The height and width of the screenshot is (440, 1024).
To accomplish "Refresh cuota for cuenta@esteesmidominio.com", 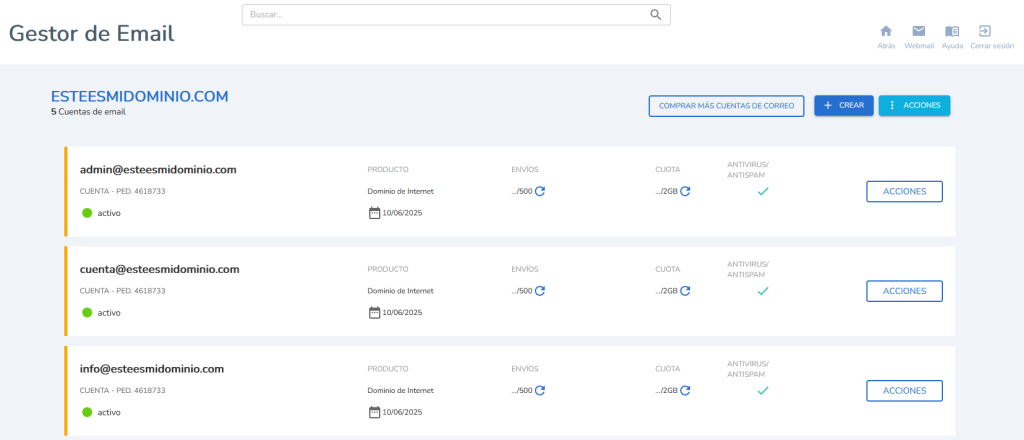I will (685, 291).
